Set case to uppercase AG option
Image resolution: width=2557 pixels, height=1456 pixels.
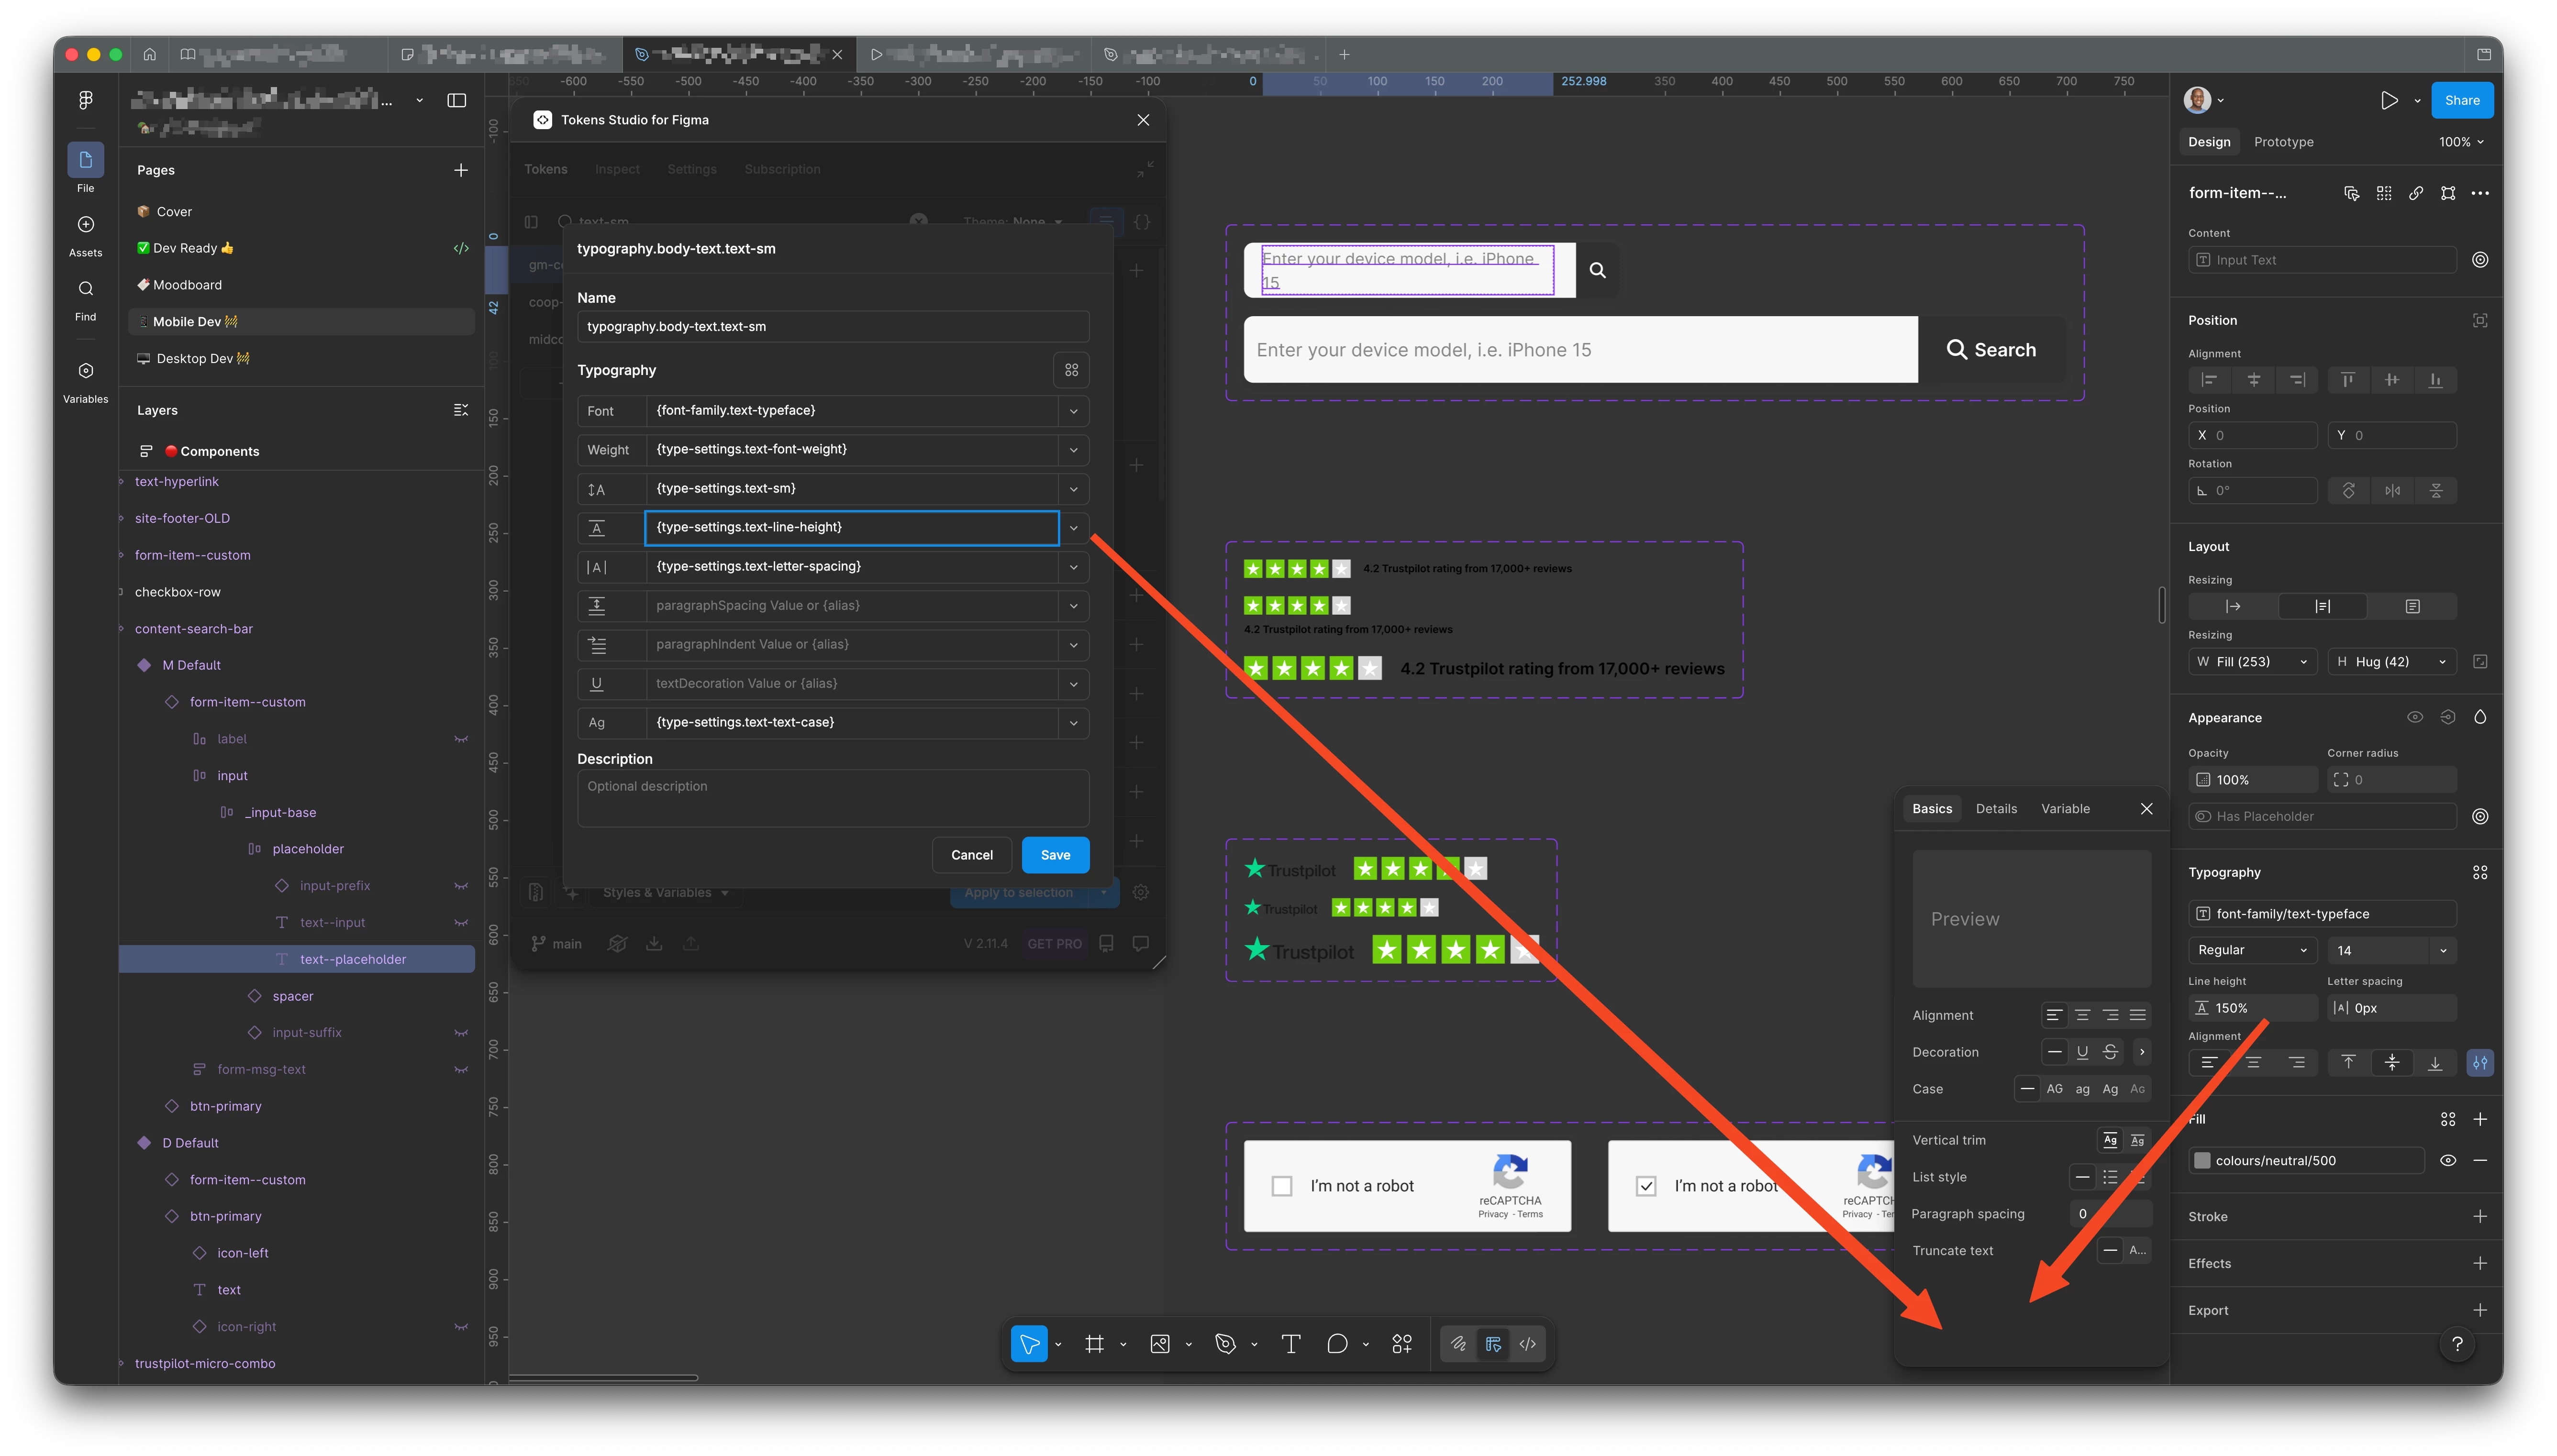[2054, 1089]
